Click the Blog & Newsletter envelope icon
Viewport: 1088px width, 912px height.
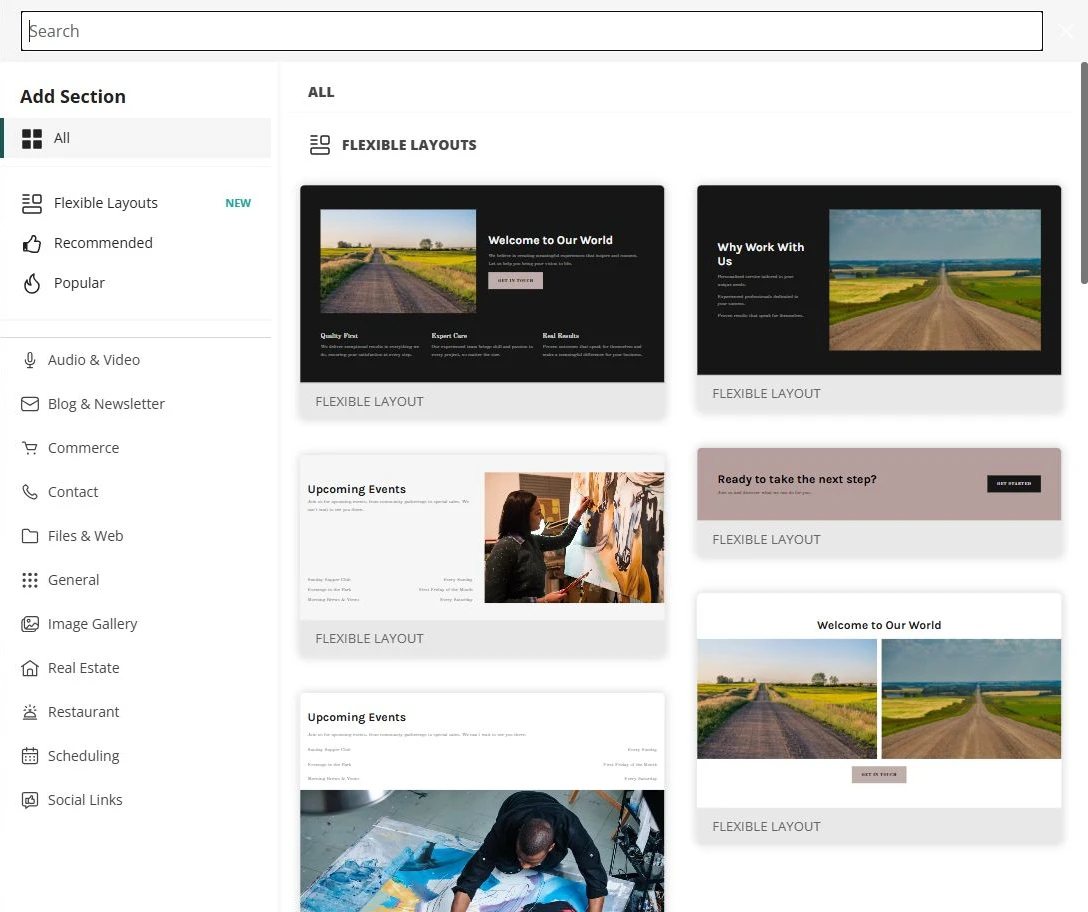[x=30, y=404]
